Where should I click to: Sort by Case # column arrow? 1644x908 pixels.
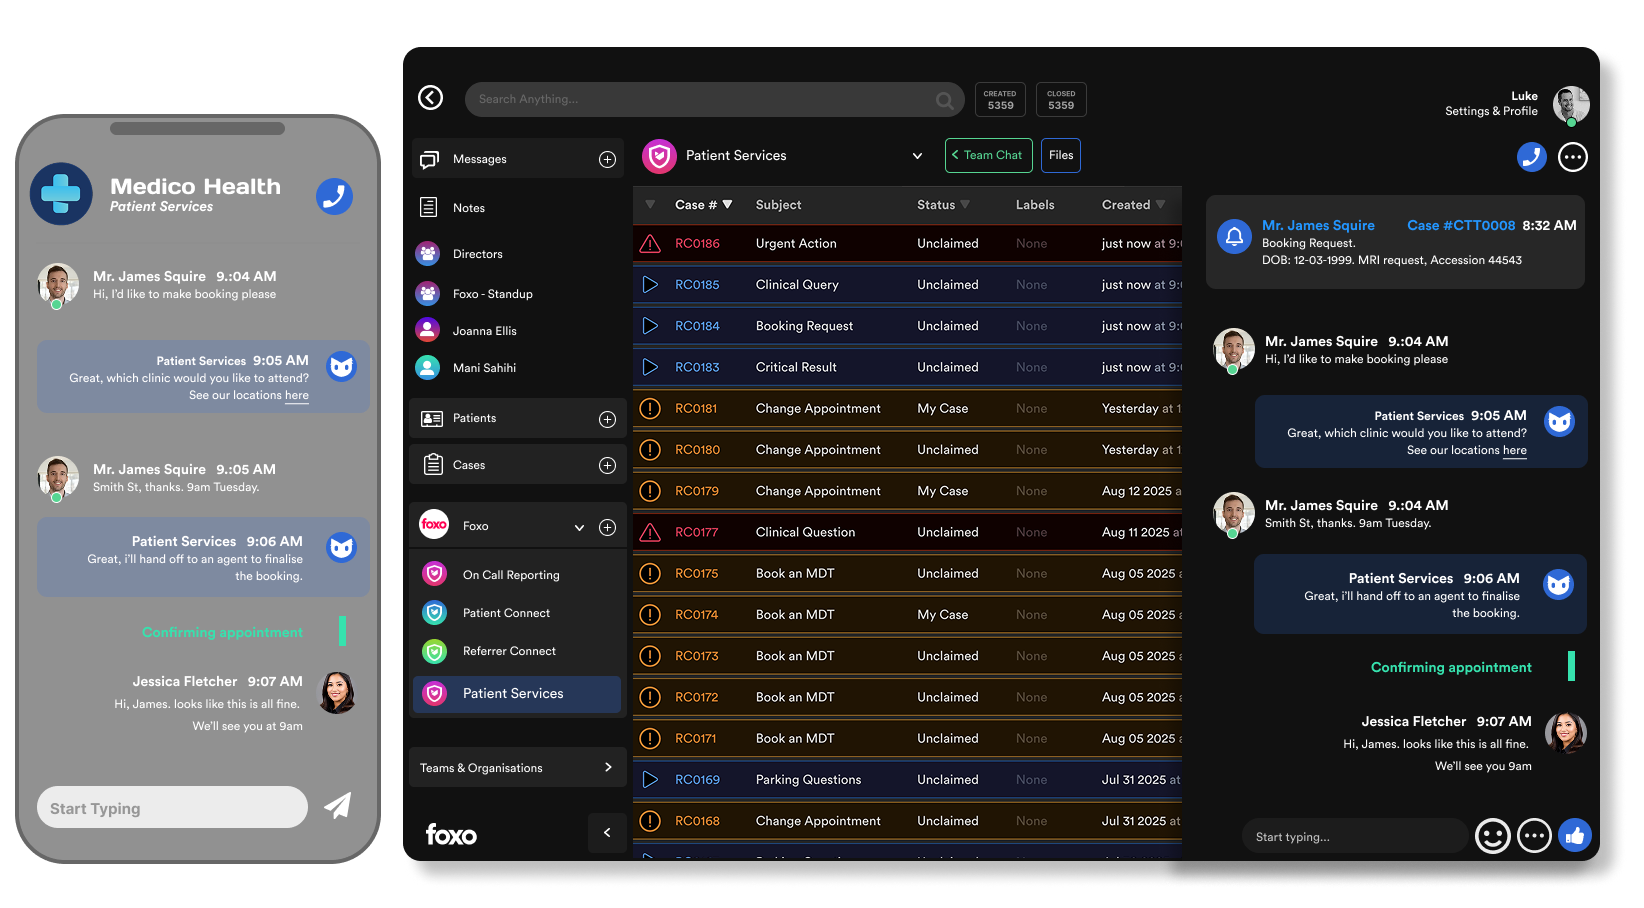[x=728, y=204]
